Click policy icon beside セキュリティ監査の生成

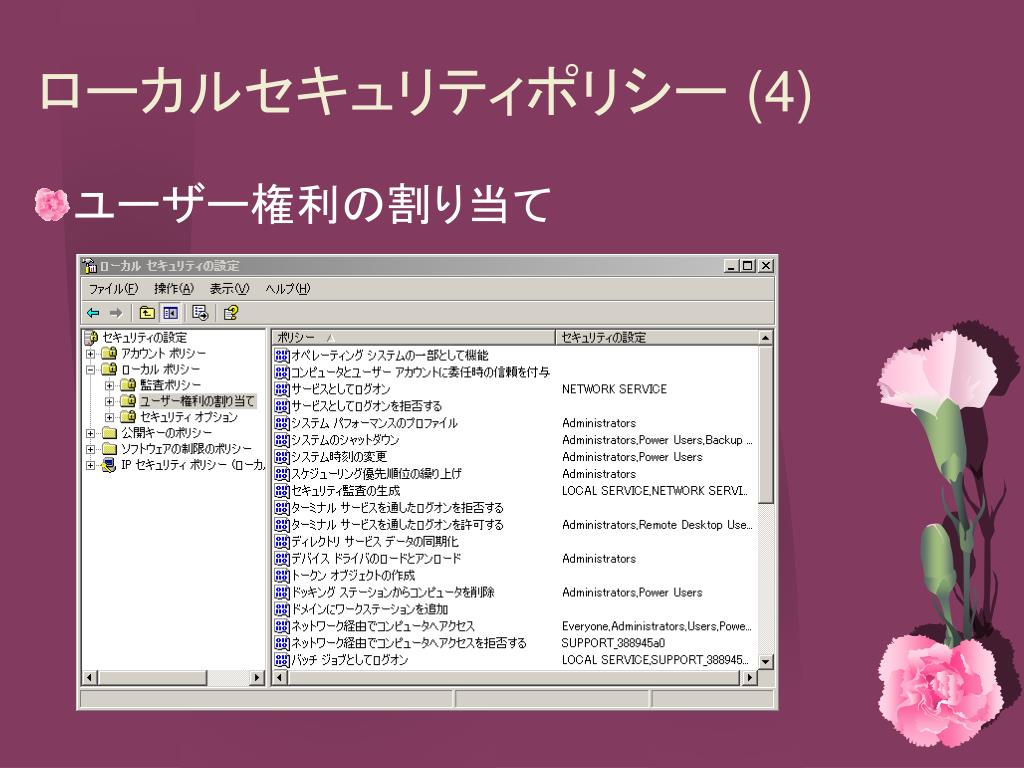point(281,491)
